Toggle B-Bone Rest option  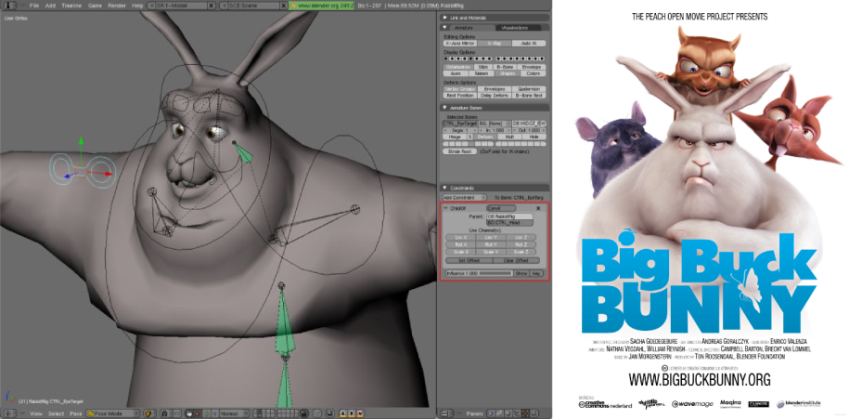529,95
